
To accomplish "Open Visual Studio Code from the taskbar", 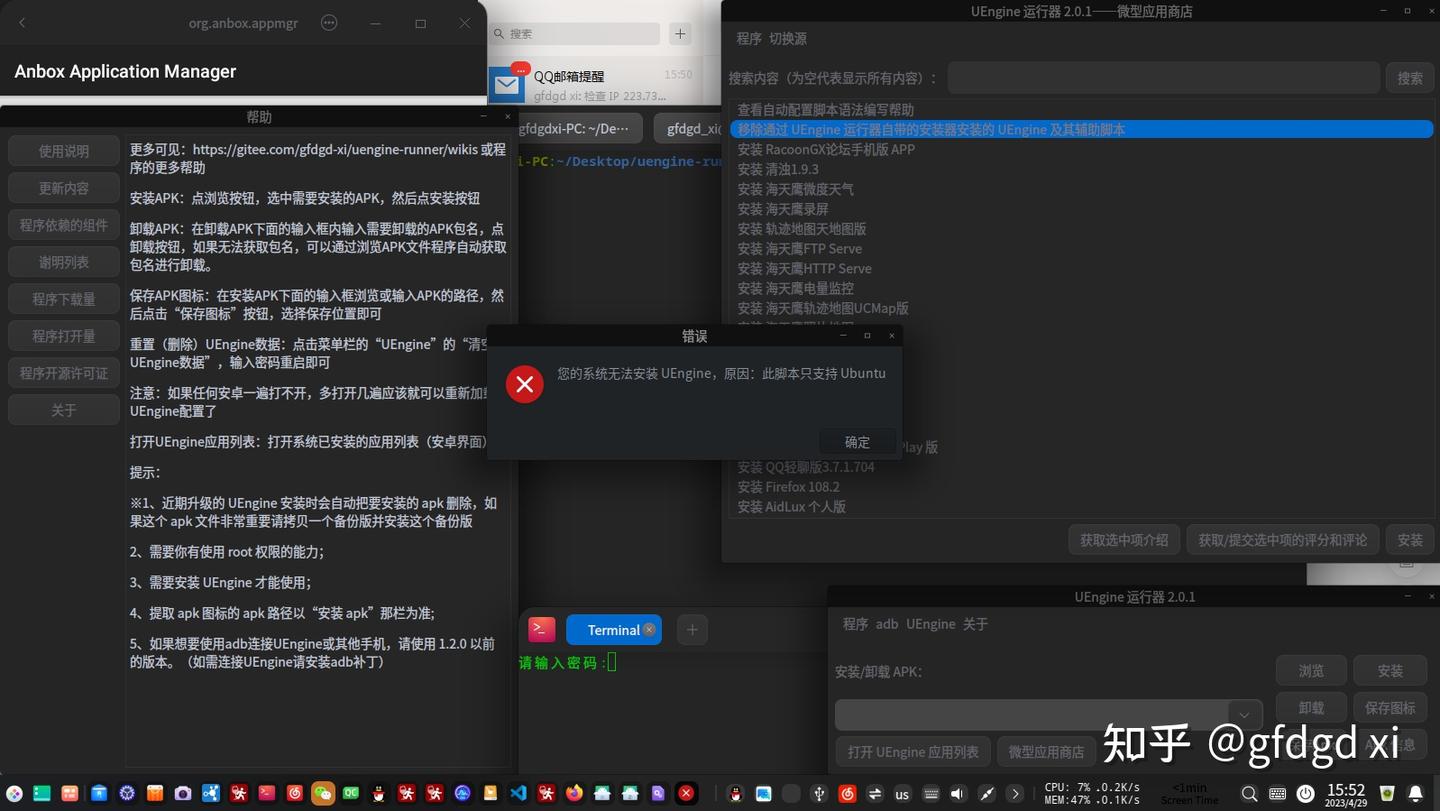I will [x=518, y=793].
